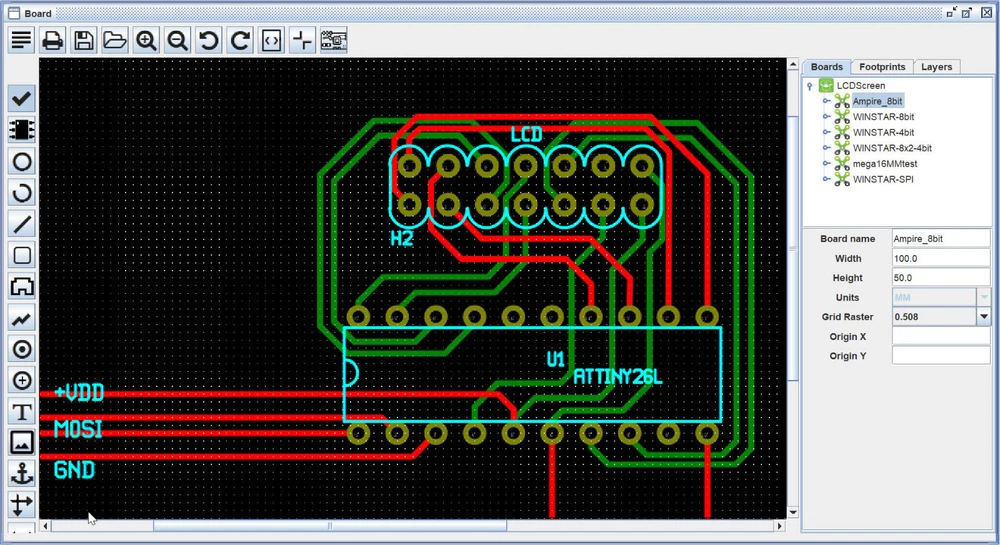Select the IC chip component tool
Screen dimensions: 1000x545
(22, 129)
